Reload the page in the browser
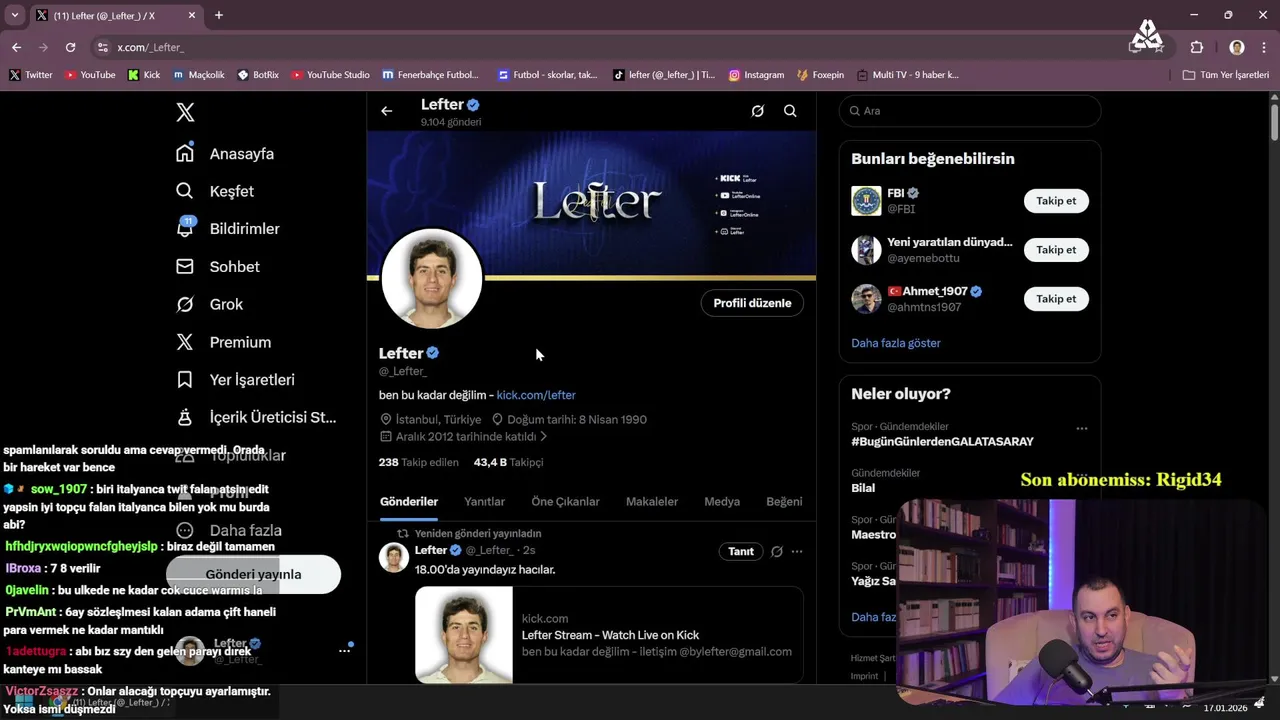Screen dimensions: 1280x720 (x=70, y=47)
